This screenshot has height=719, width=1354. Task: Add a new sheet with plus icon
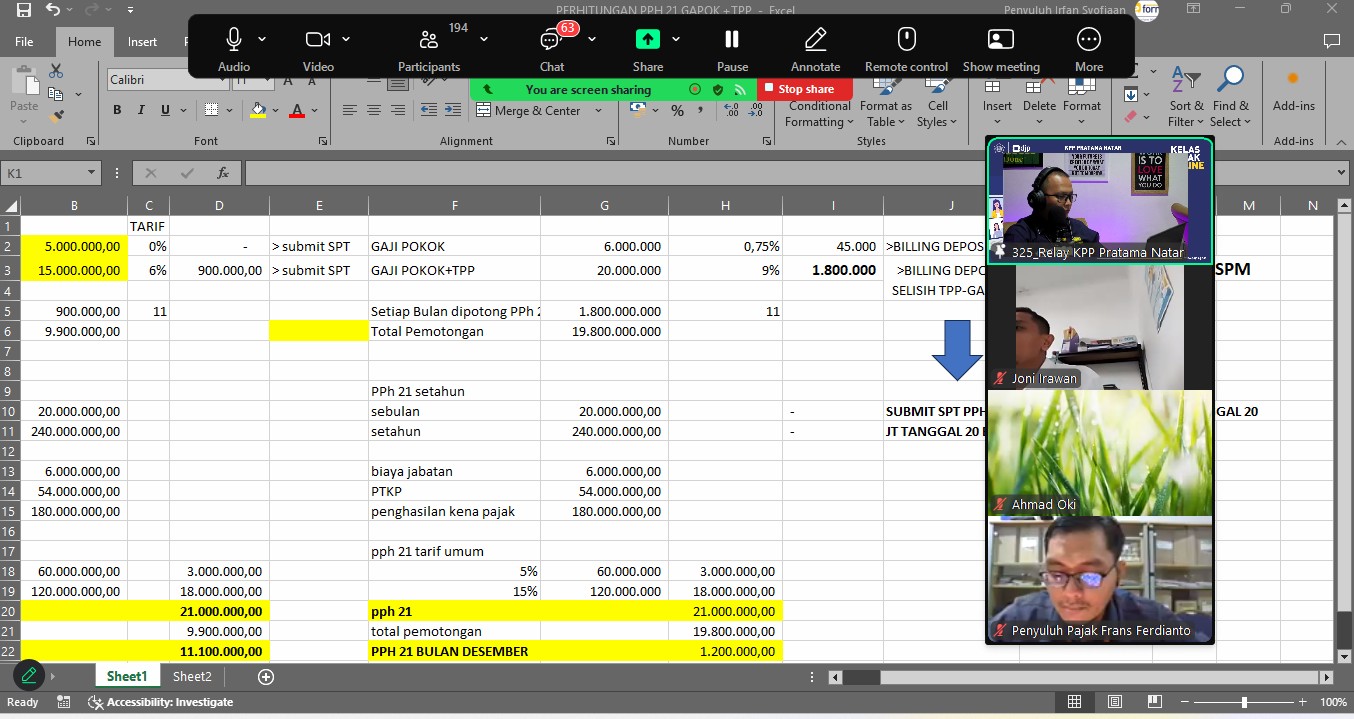(x=266, y=677)
